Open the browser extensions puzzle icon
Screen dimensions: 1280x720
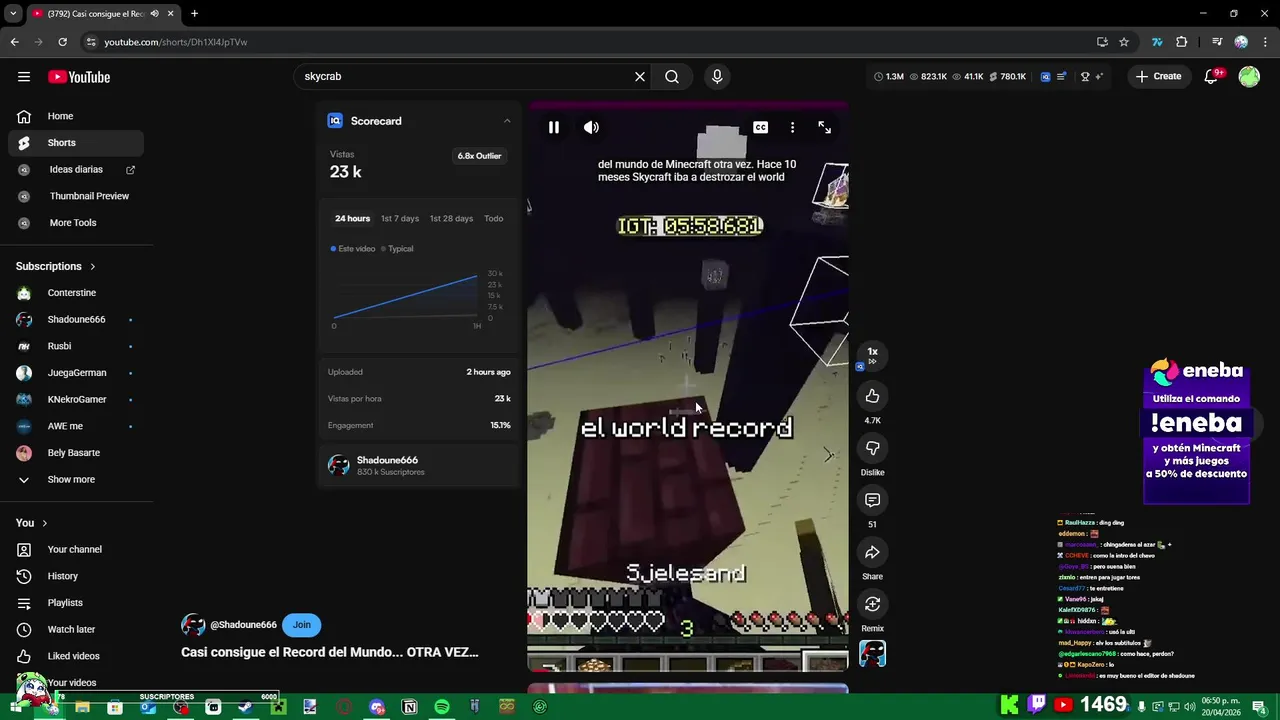coord(1182,42)
